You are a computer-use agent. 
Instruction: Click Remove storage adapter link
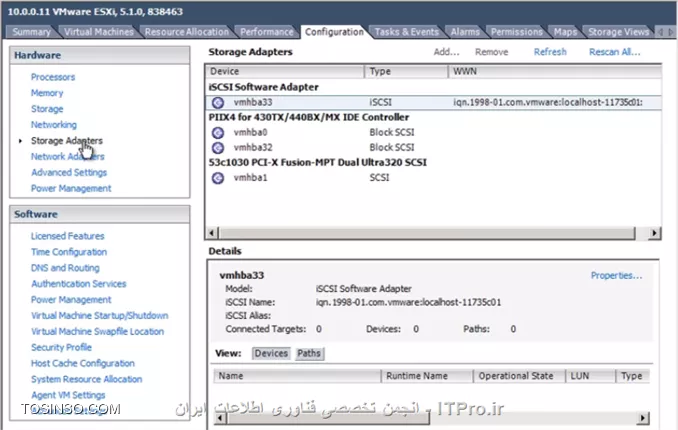tap(492, 52)
